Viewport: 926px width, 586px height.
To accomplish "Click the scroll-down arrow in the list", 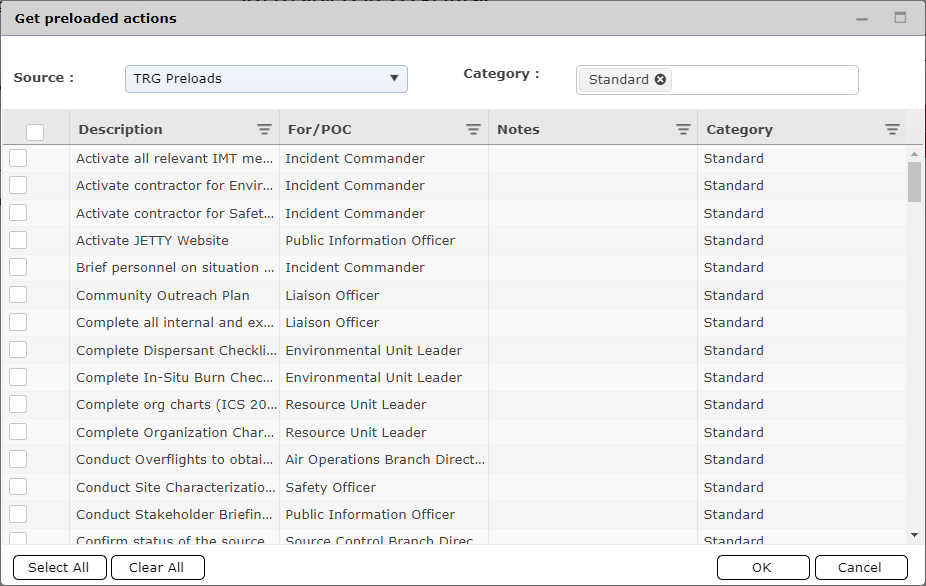I will (x=914, y=535).
